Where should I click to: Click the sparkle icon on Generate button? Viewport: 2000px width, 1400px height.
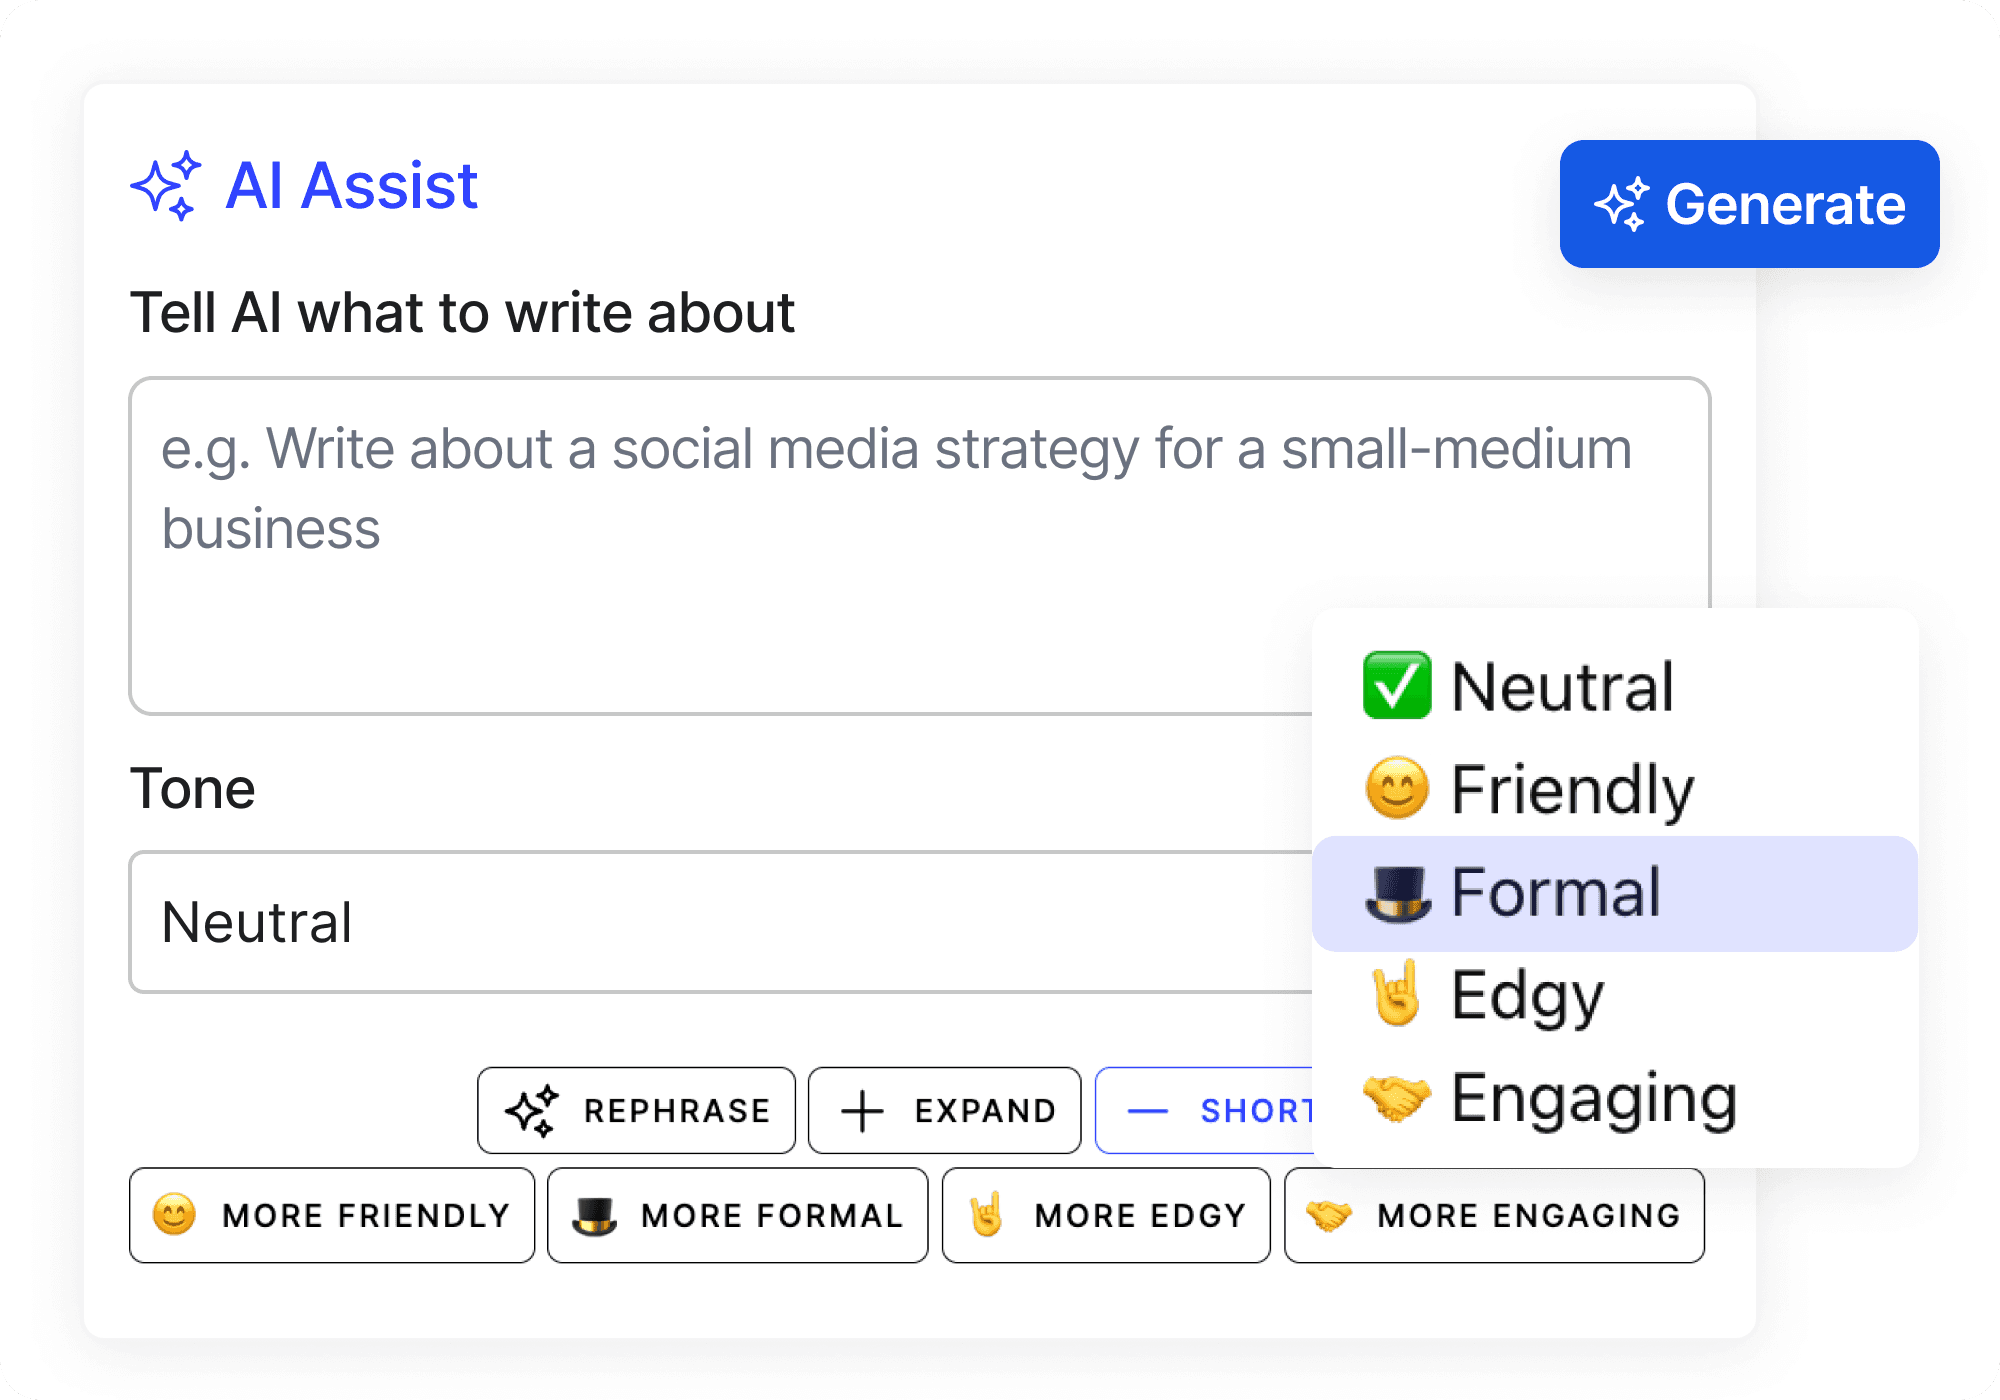tap(1621, 204)
